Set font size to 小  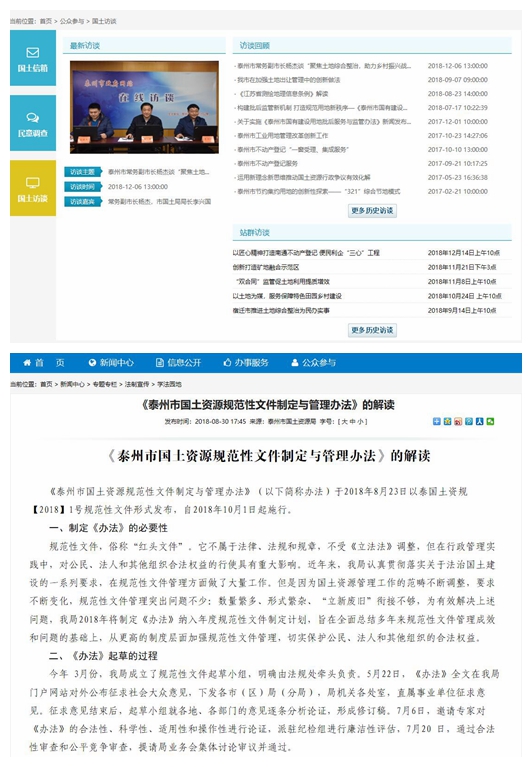359,421
